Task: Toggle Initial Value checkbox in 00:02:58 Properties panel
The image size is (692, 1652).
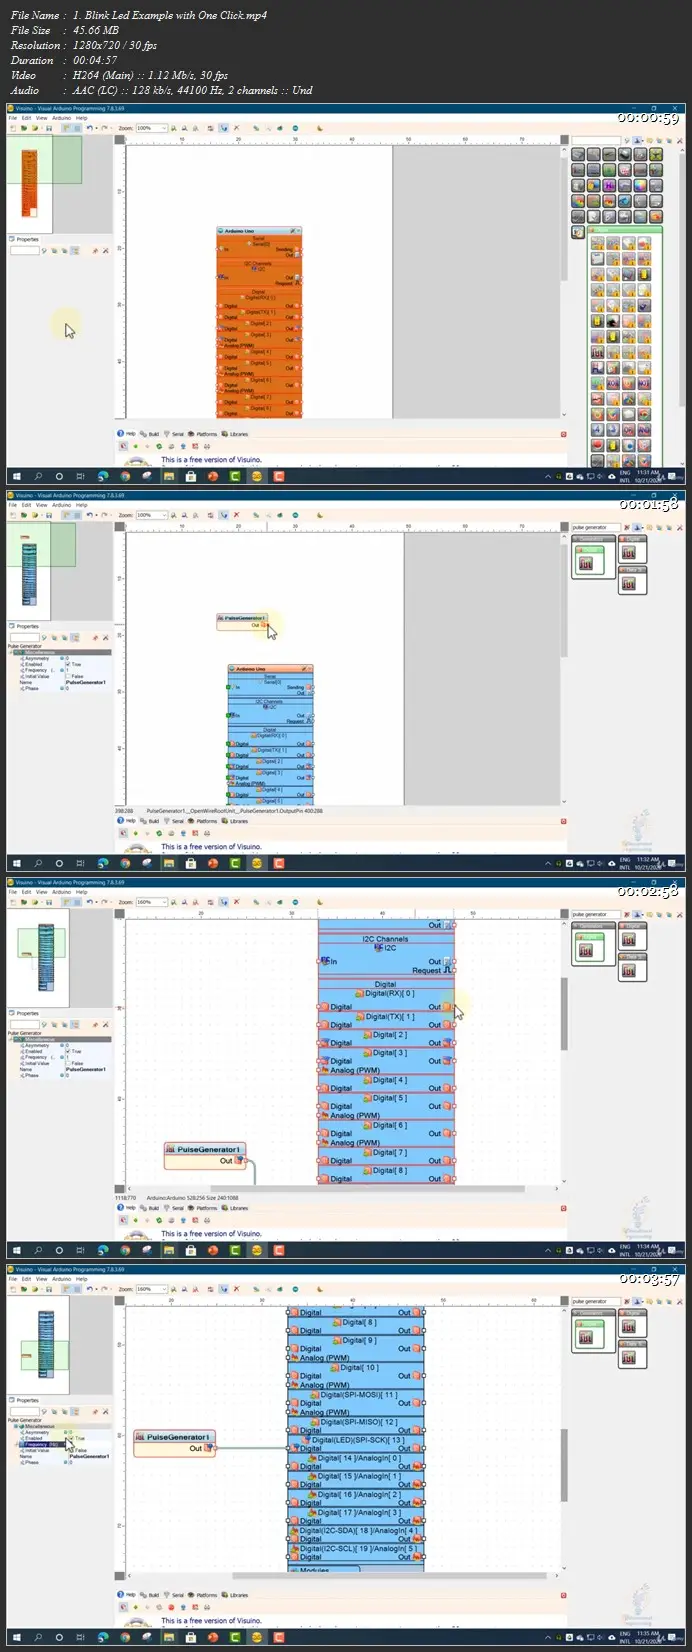Action: click(x=68, y=1063)
